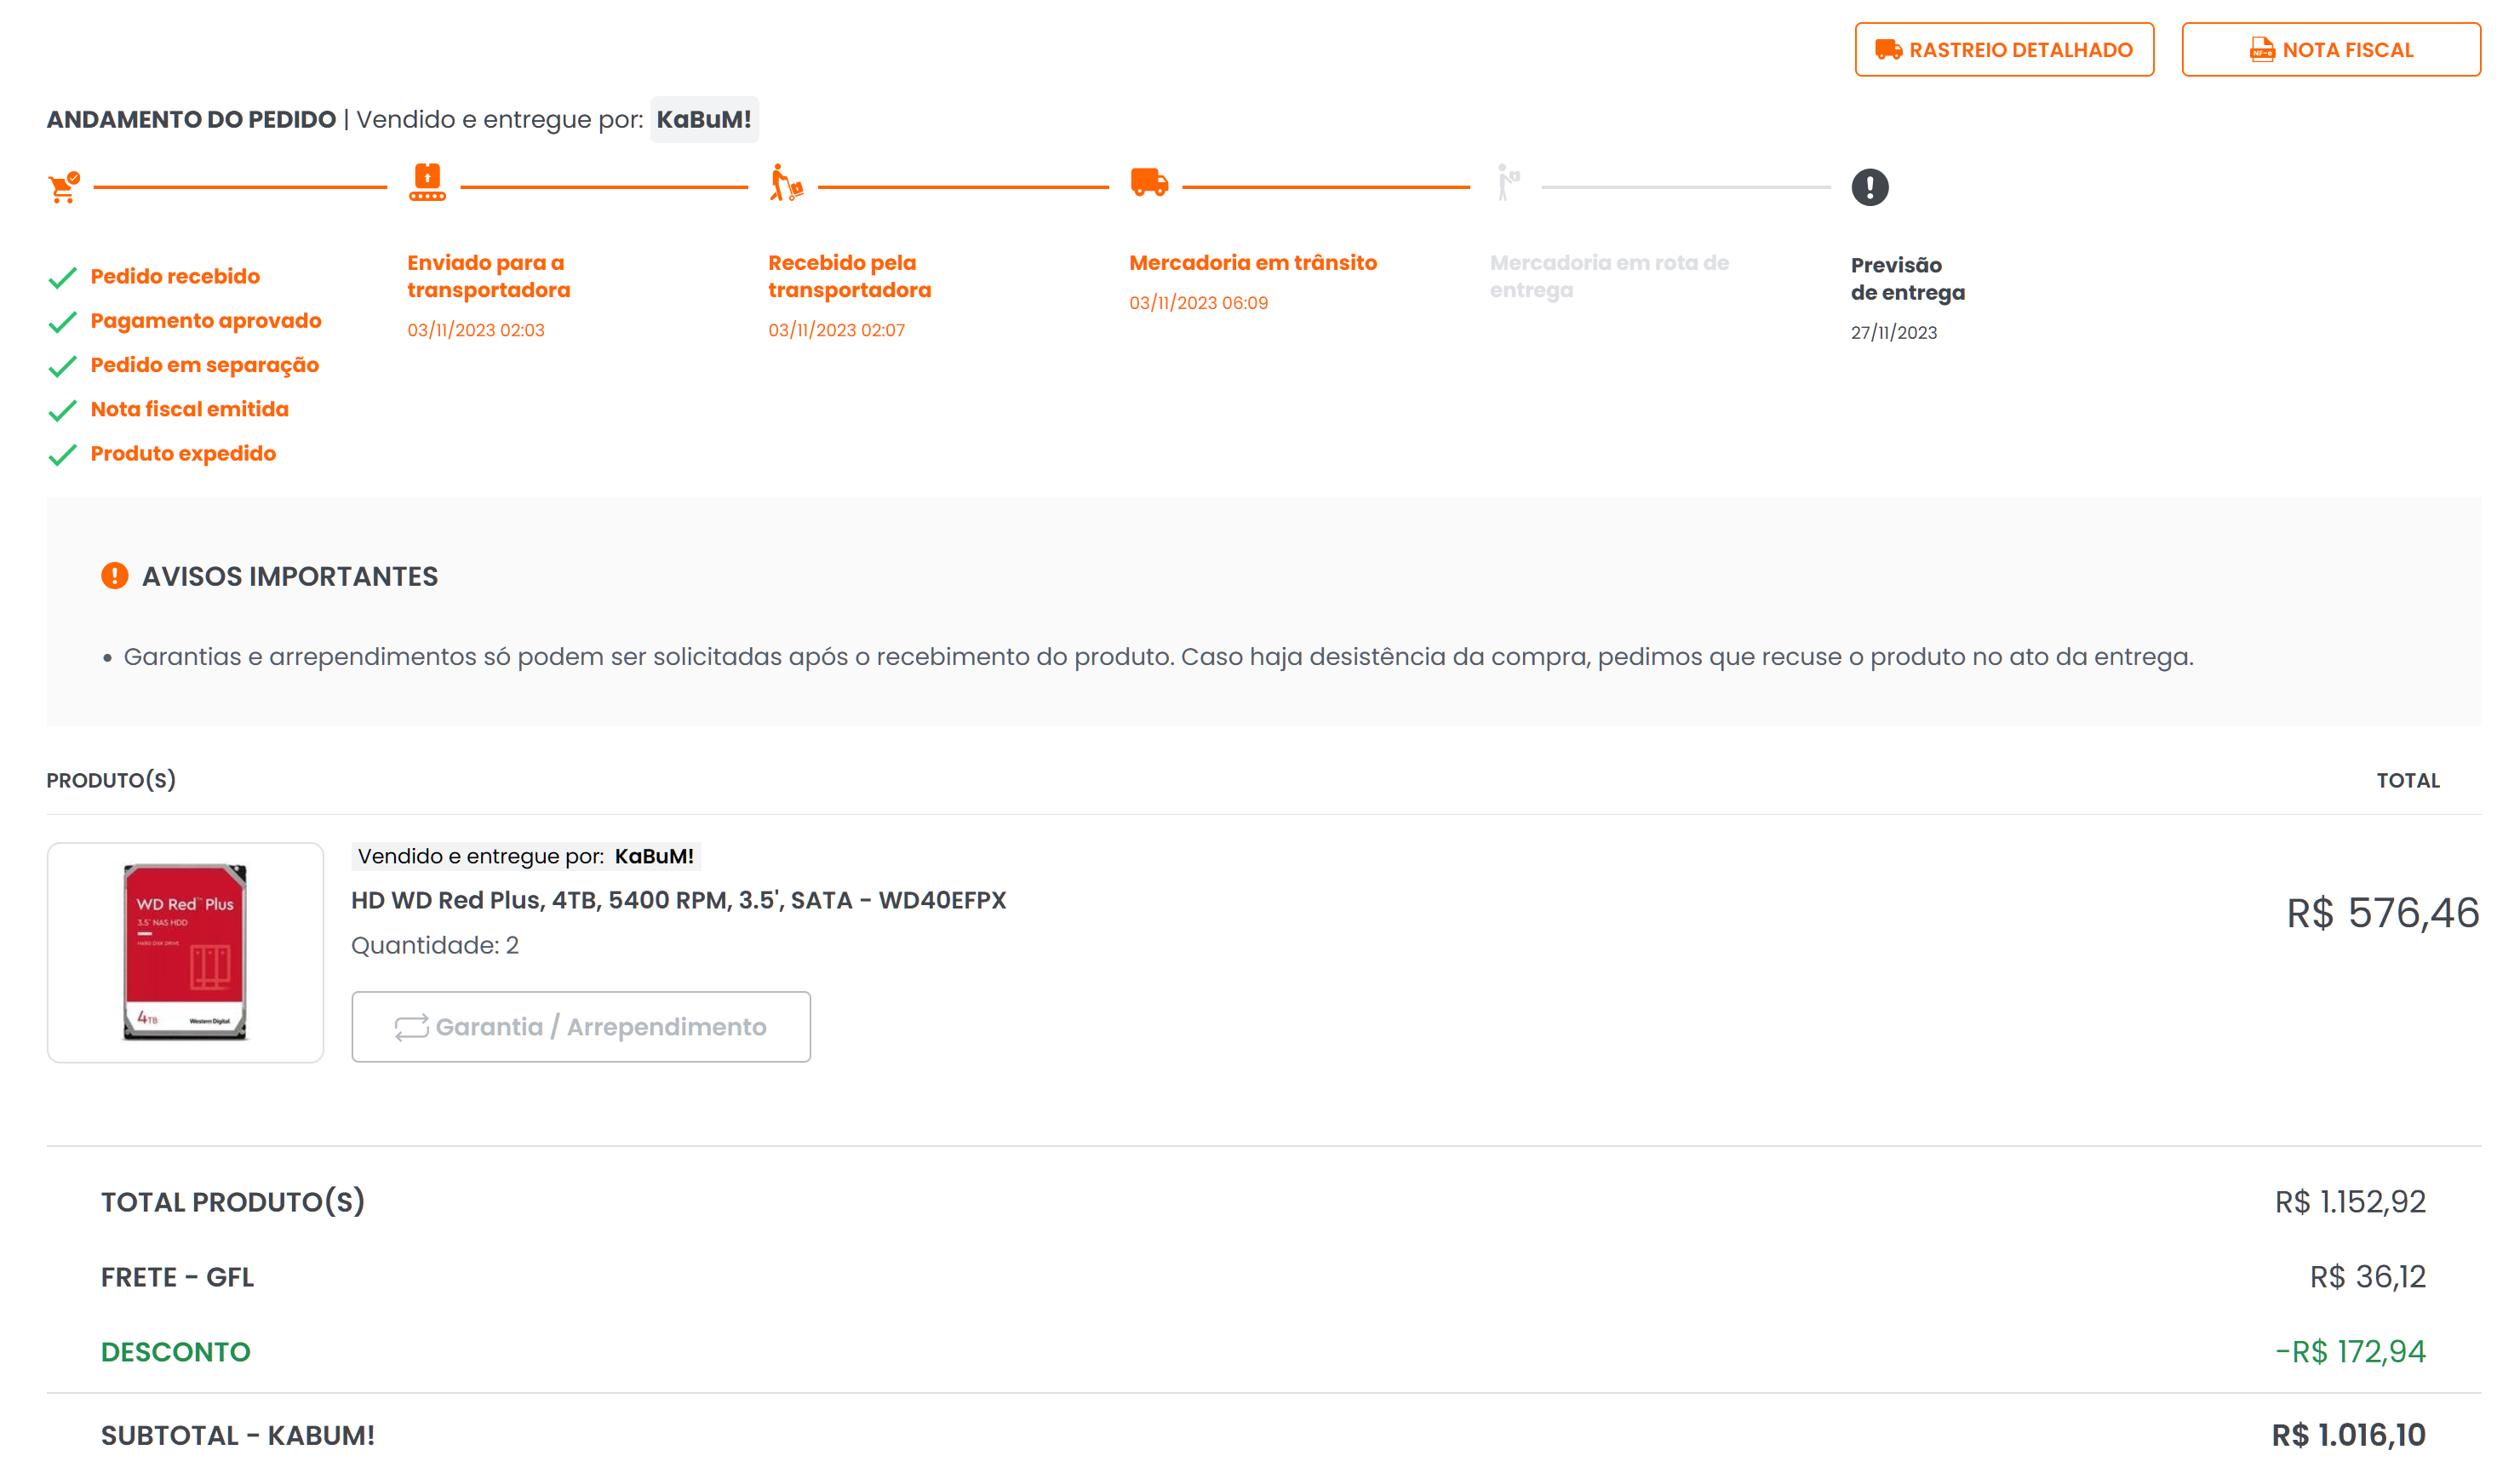Click the 'Nota fiscal emitida' status text
Viewport: 2520px width, 1473px height.
click(190, 409)
